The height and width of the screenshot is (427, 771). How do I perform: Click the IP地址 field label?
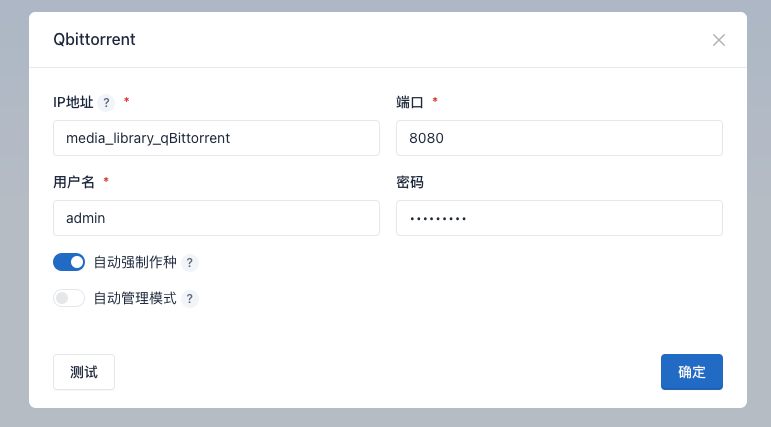[x=73, y=102]
